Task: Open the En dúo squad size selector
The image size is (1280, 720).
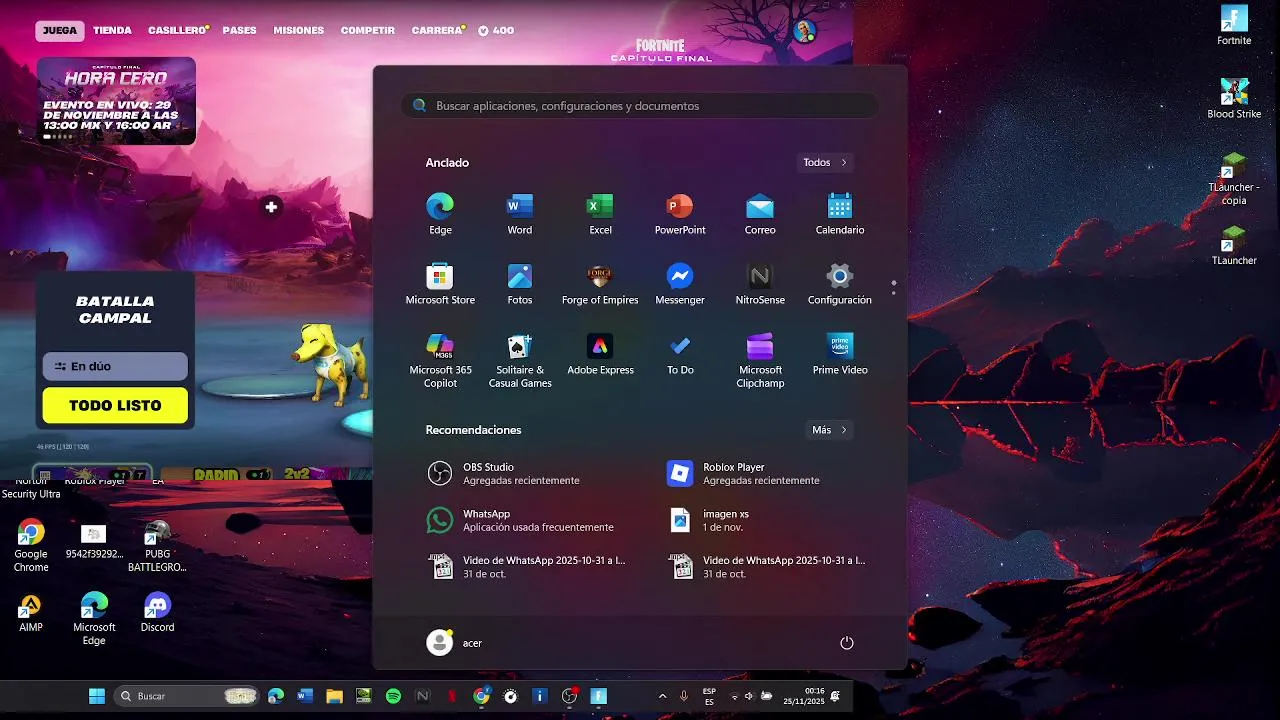Action: pyautogui.click(x=115, y=366)
